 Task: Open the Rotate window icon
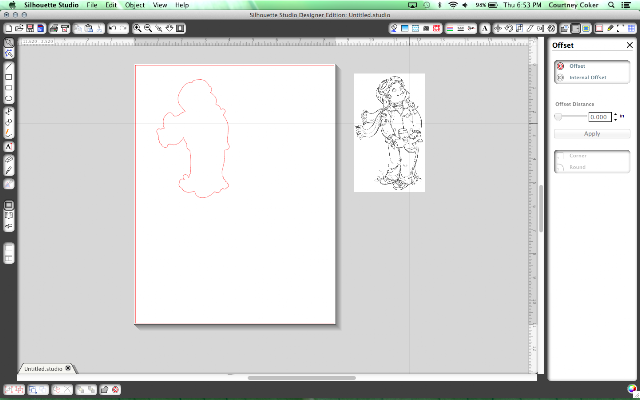(509, 28)
